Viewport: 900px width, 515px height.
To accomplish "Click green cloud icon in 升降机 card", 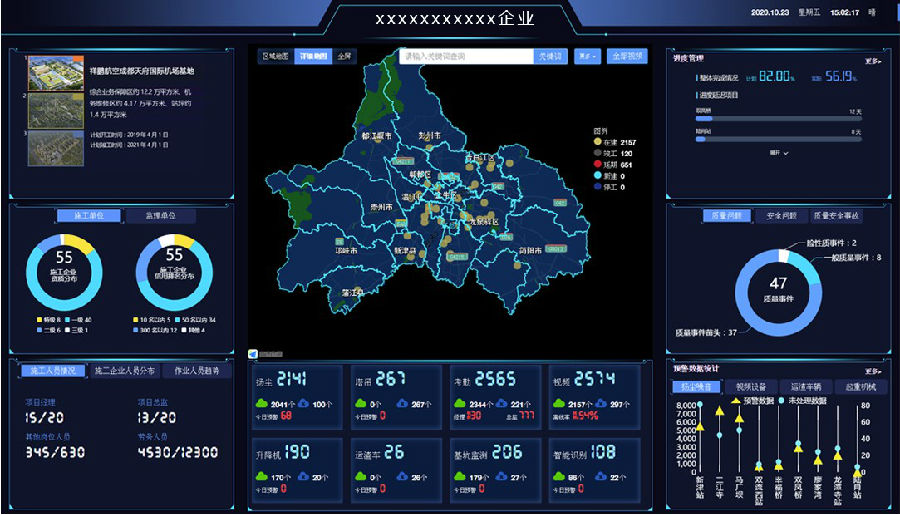I will pos(262,477).
